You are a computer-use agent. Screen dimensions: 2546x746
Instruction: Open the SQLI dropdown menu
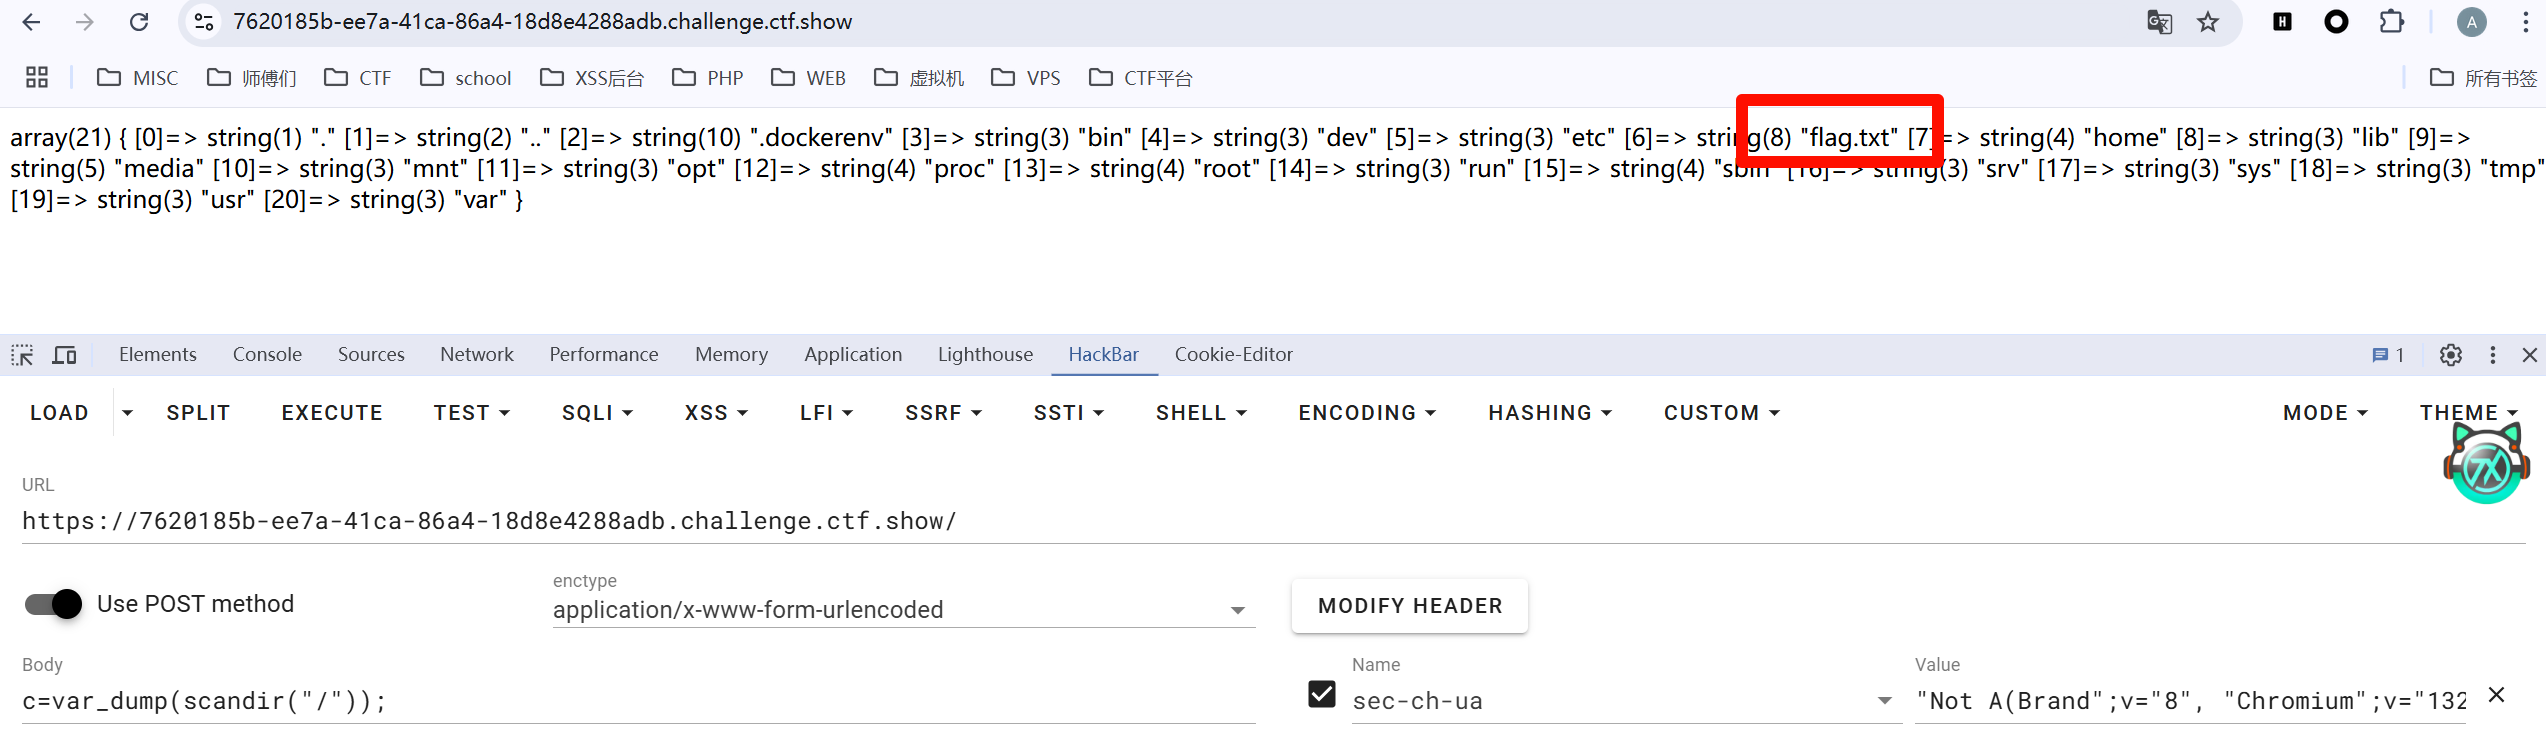597,413
